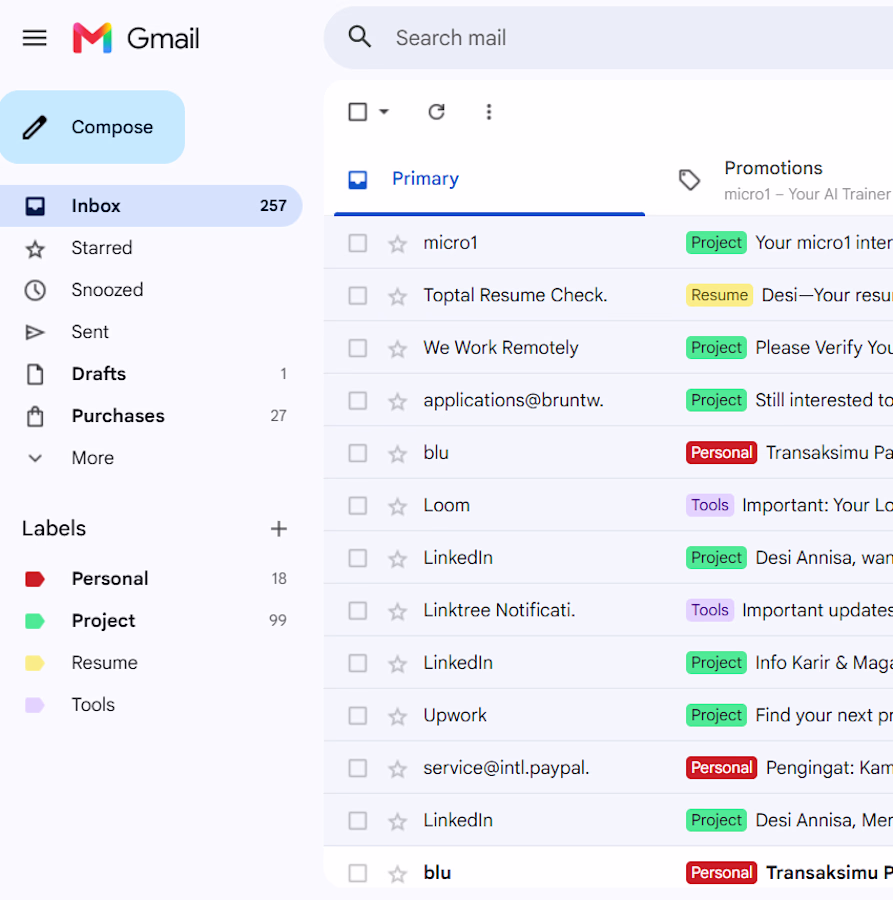Star the Upwork email

[397, 716]
